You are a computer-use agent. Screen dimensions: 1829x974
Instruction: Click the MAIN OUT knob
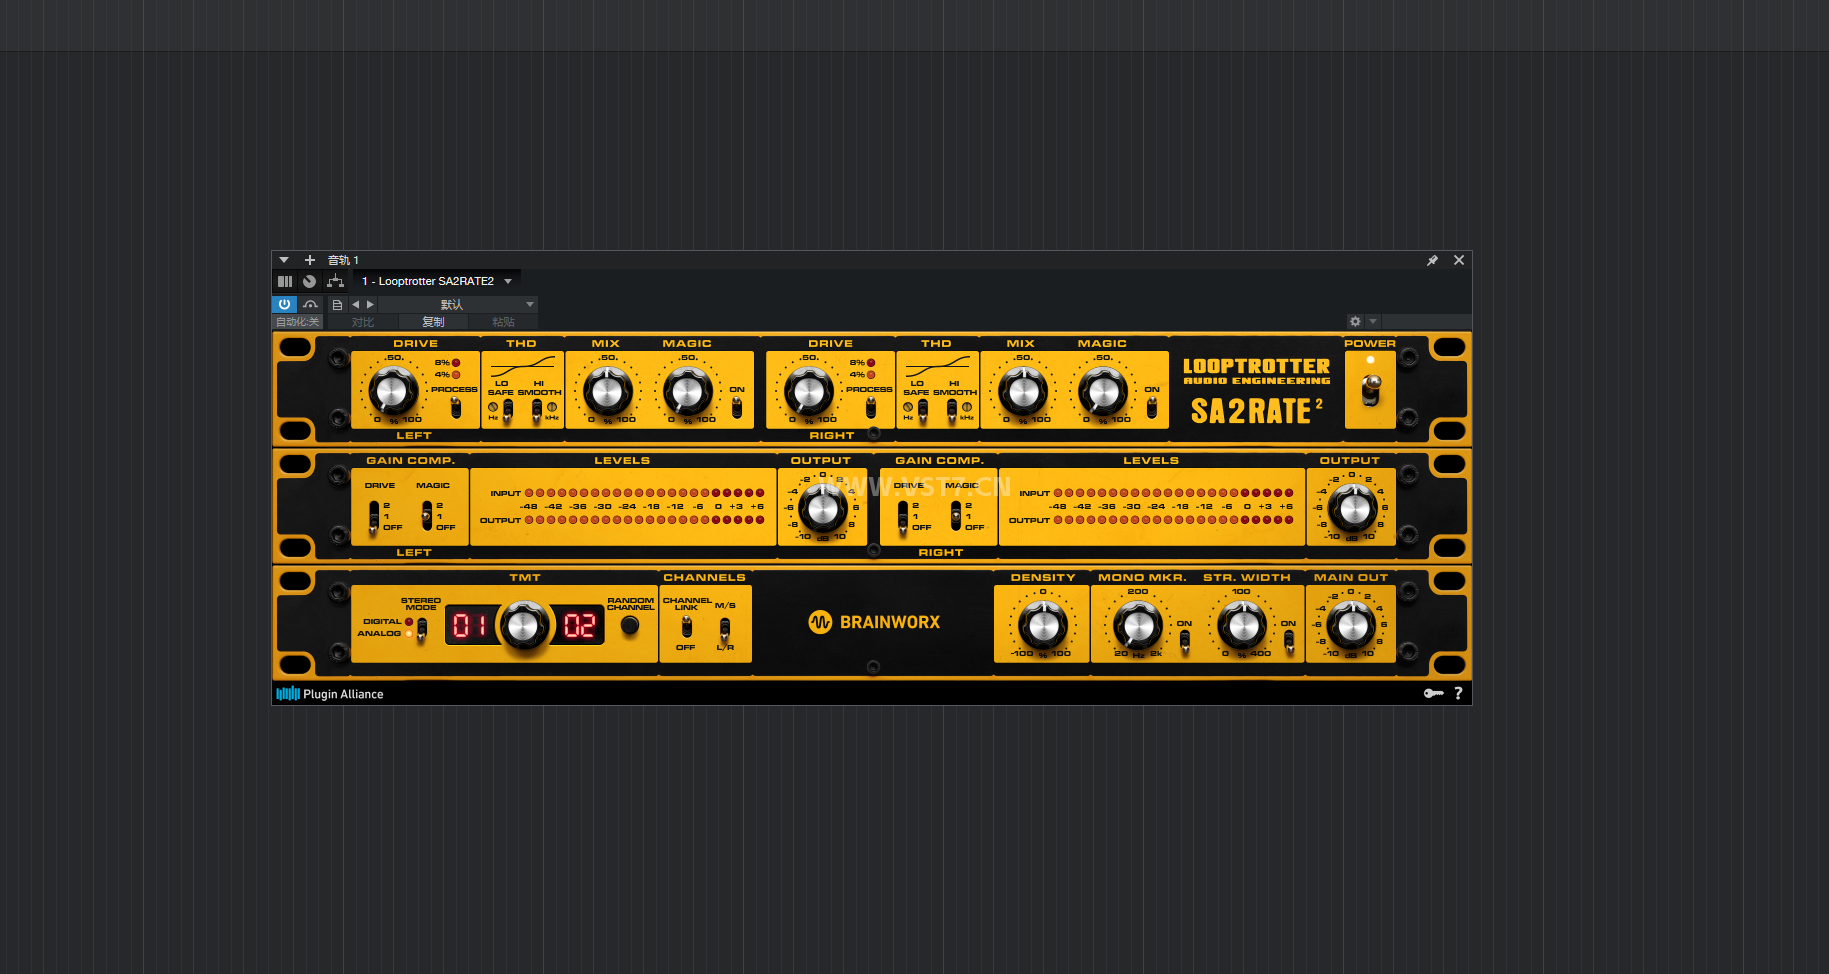click(x=1352, y=626)
